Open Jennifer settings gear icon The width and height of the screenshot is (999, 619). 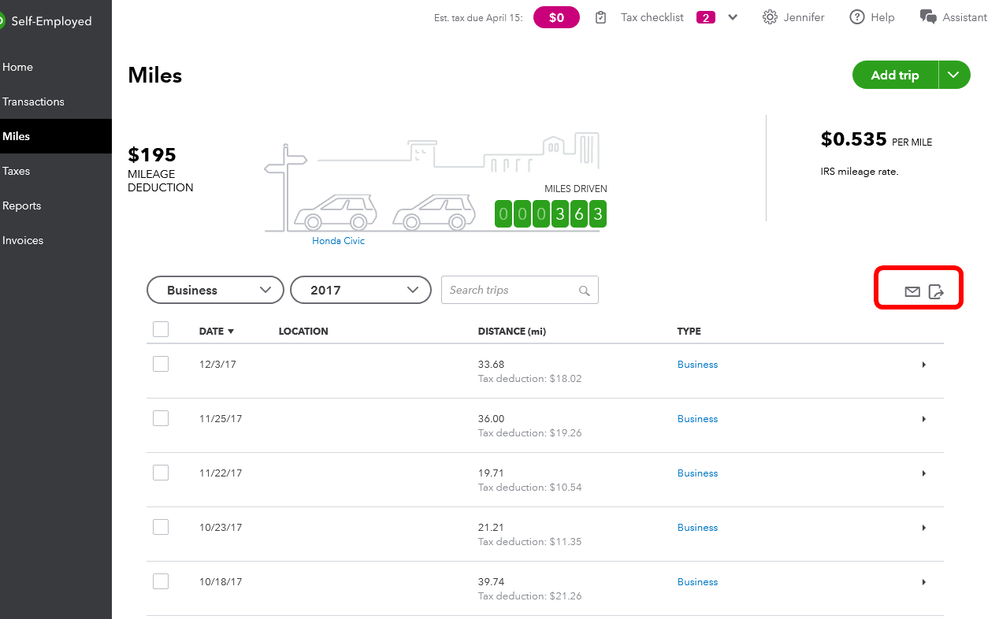(770, 17)
